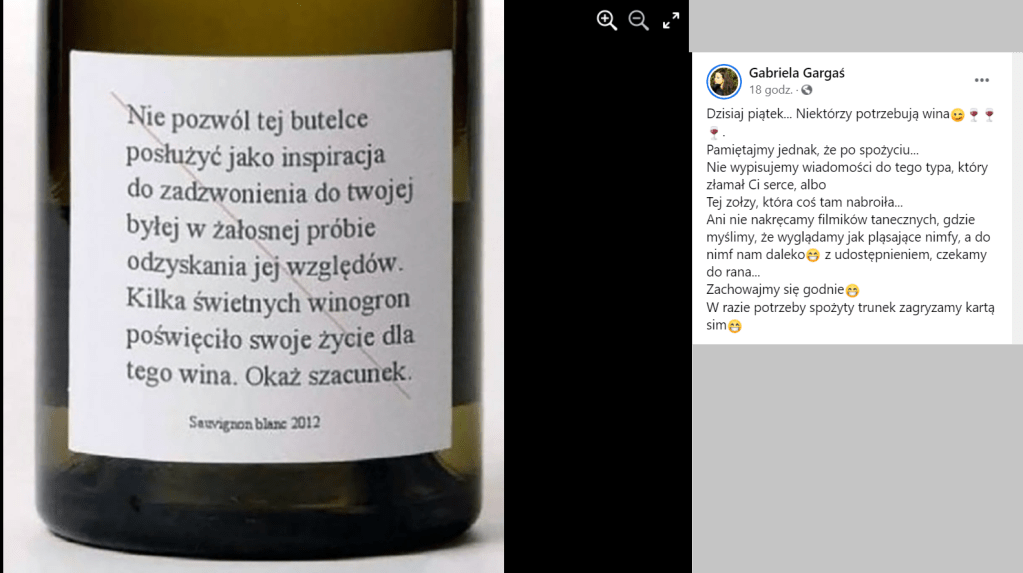Click the last wine glass emoji on the first line
The height and width of the screenshot is (573, 1023).
click(x=989, y=115)
